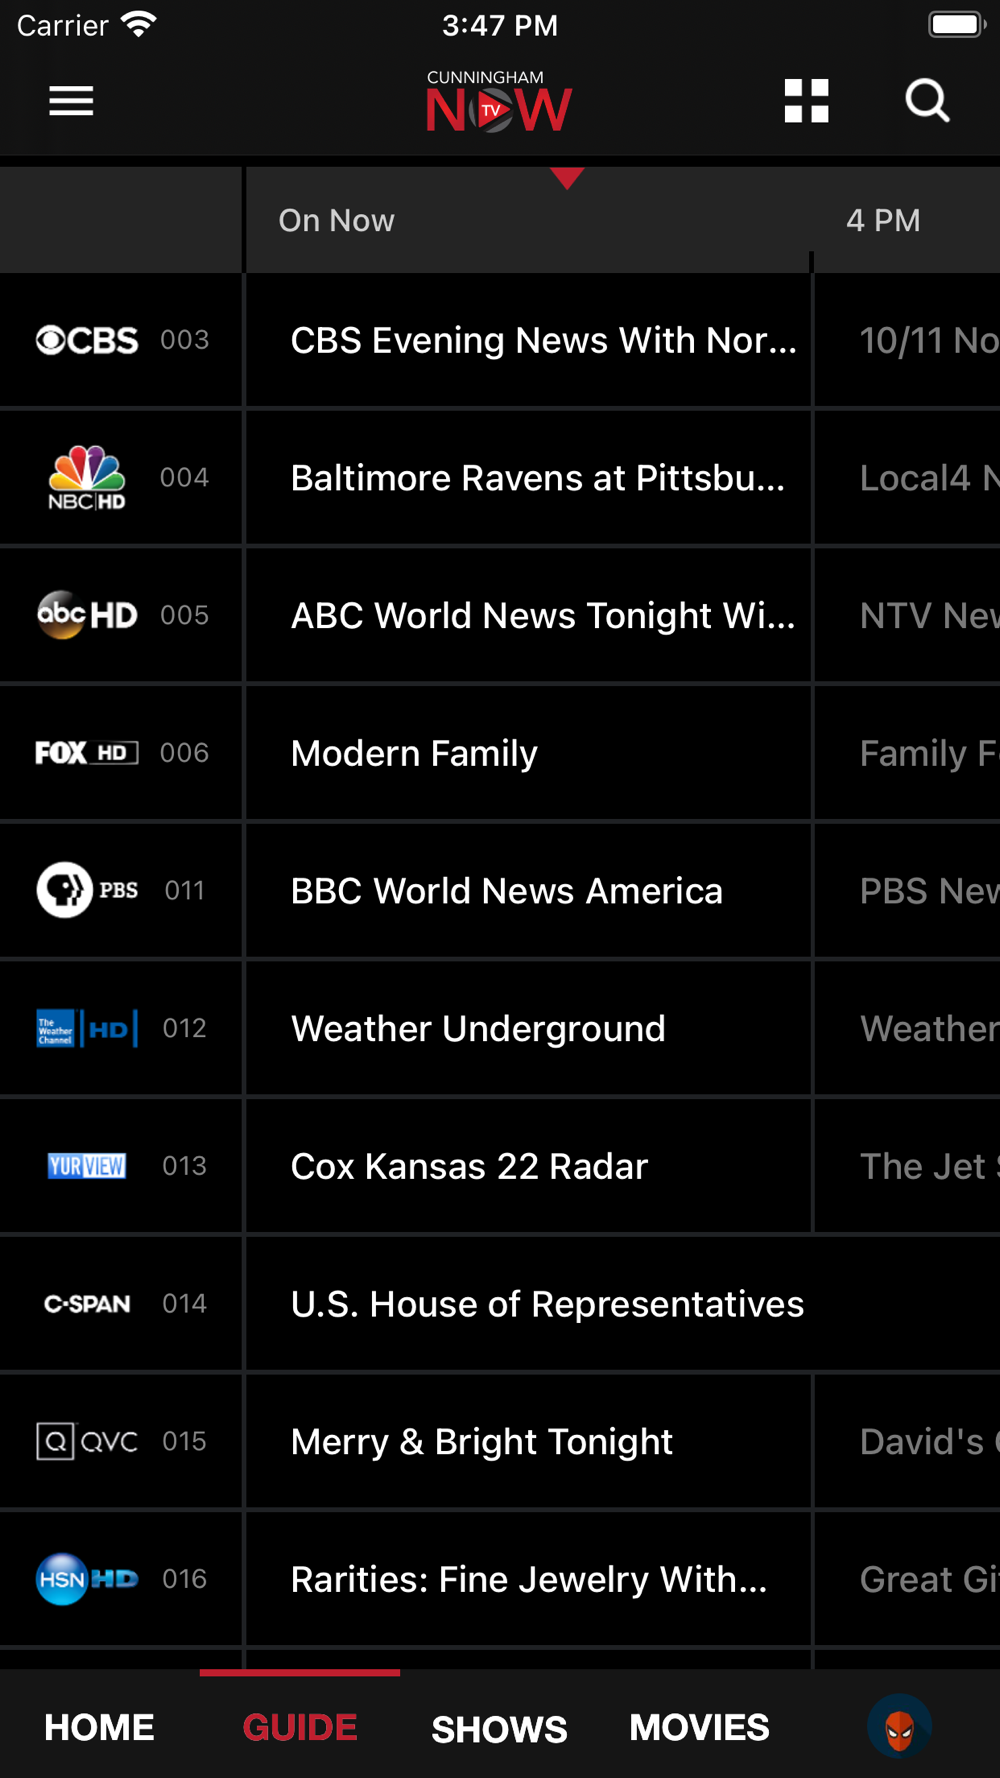Viewport: 1000px width, 1778px height.
Task: Tap channel number 016
Action: pyautogui.click(x=185, y=1579)
